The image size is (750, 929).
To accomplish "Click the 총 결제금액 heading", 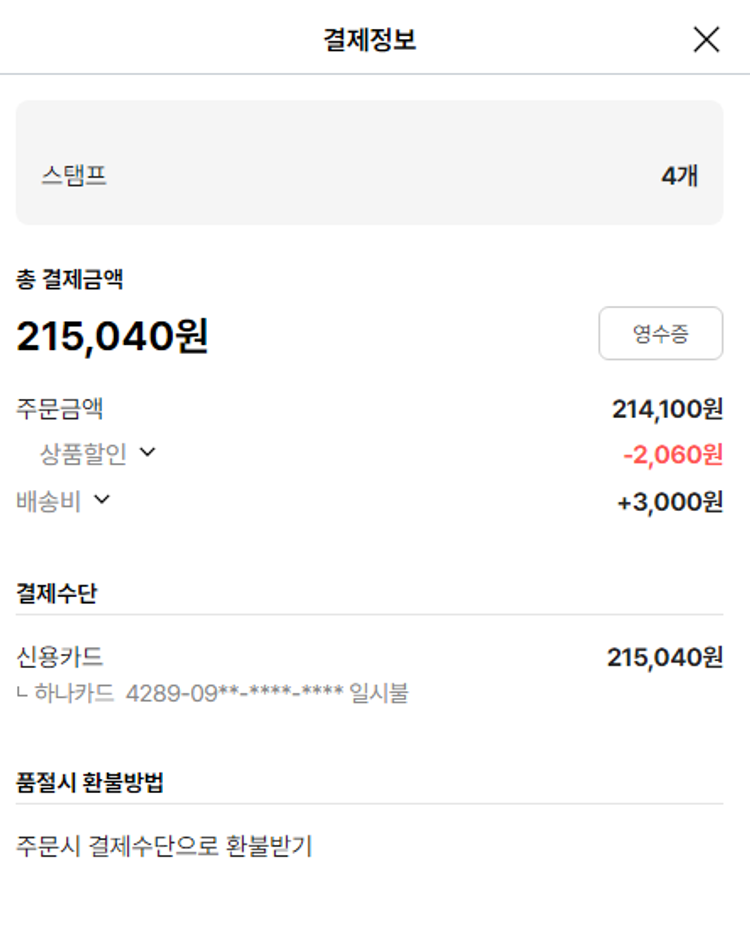I will [70, 279].
